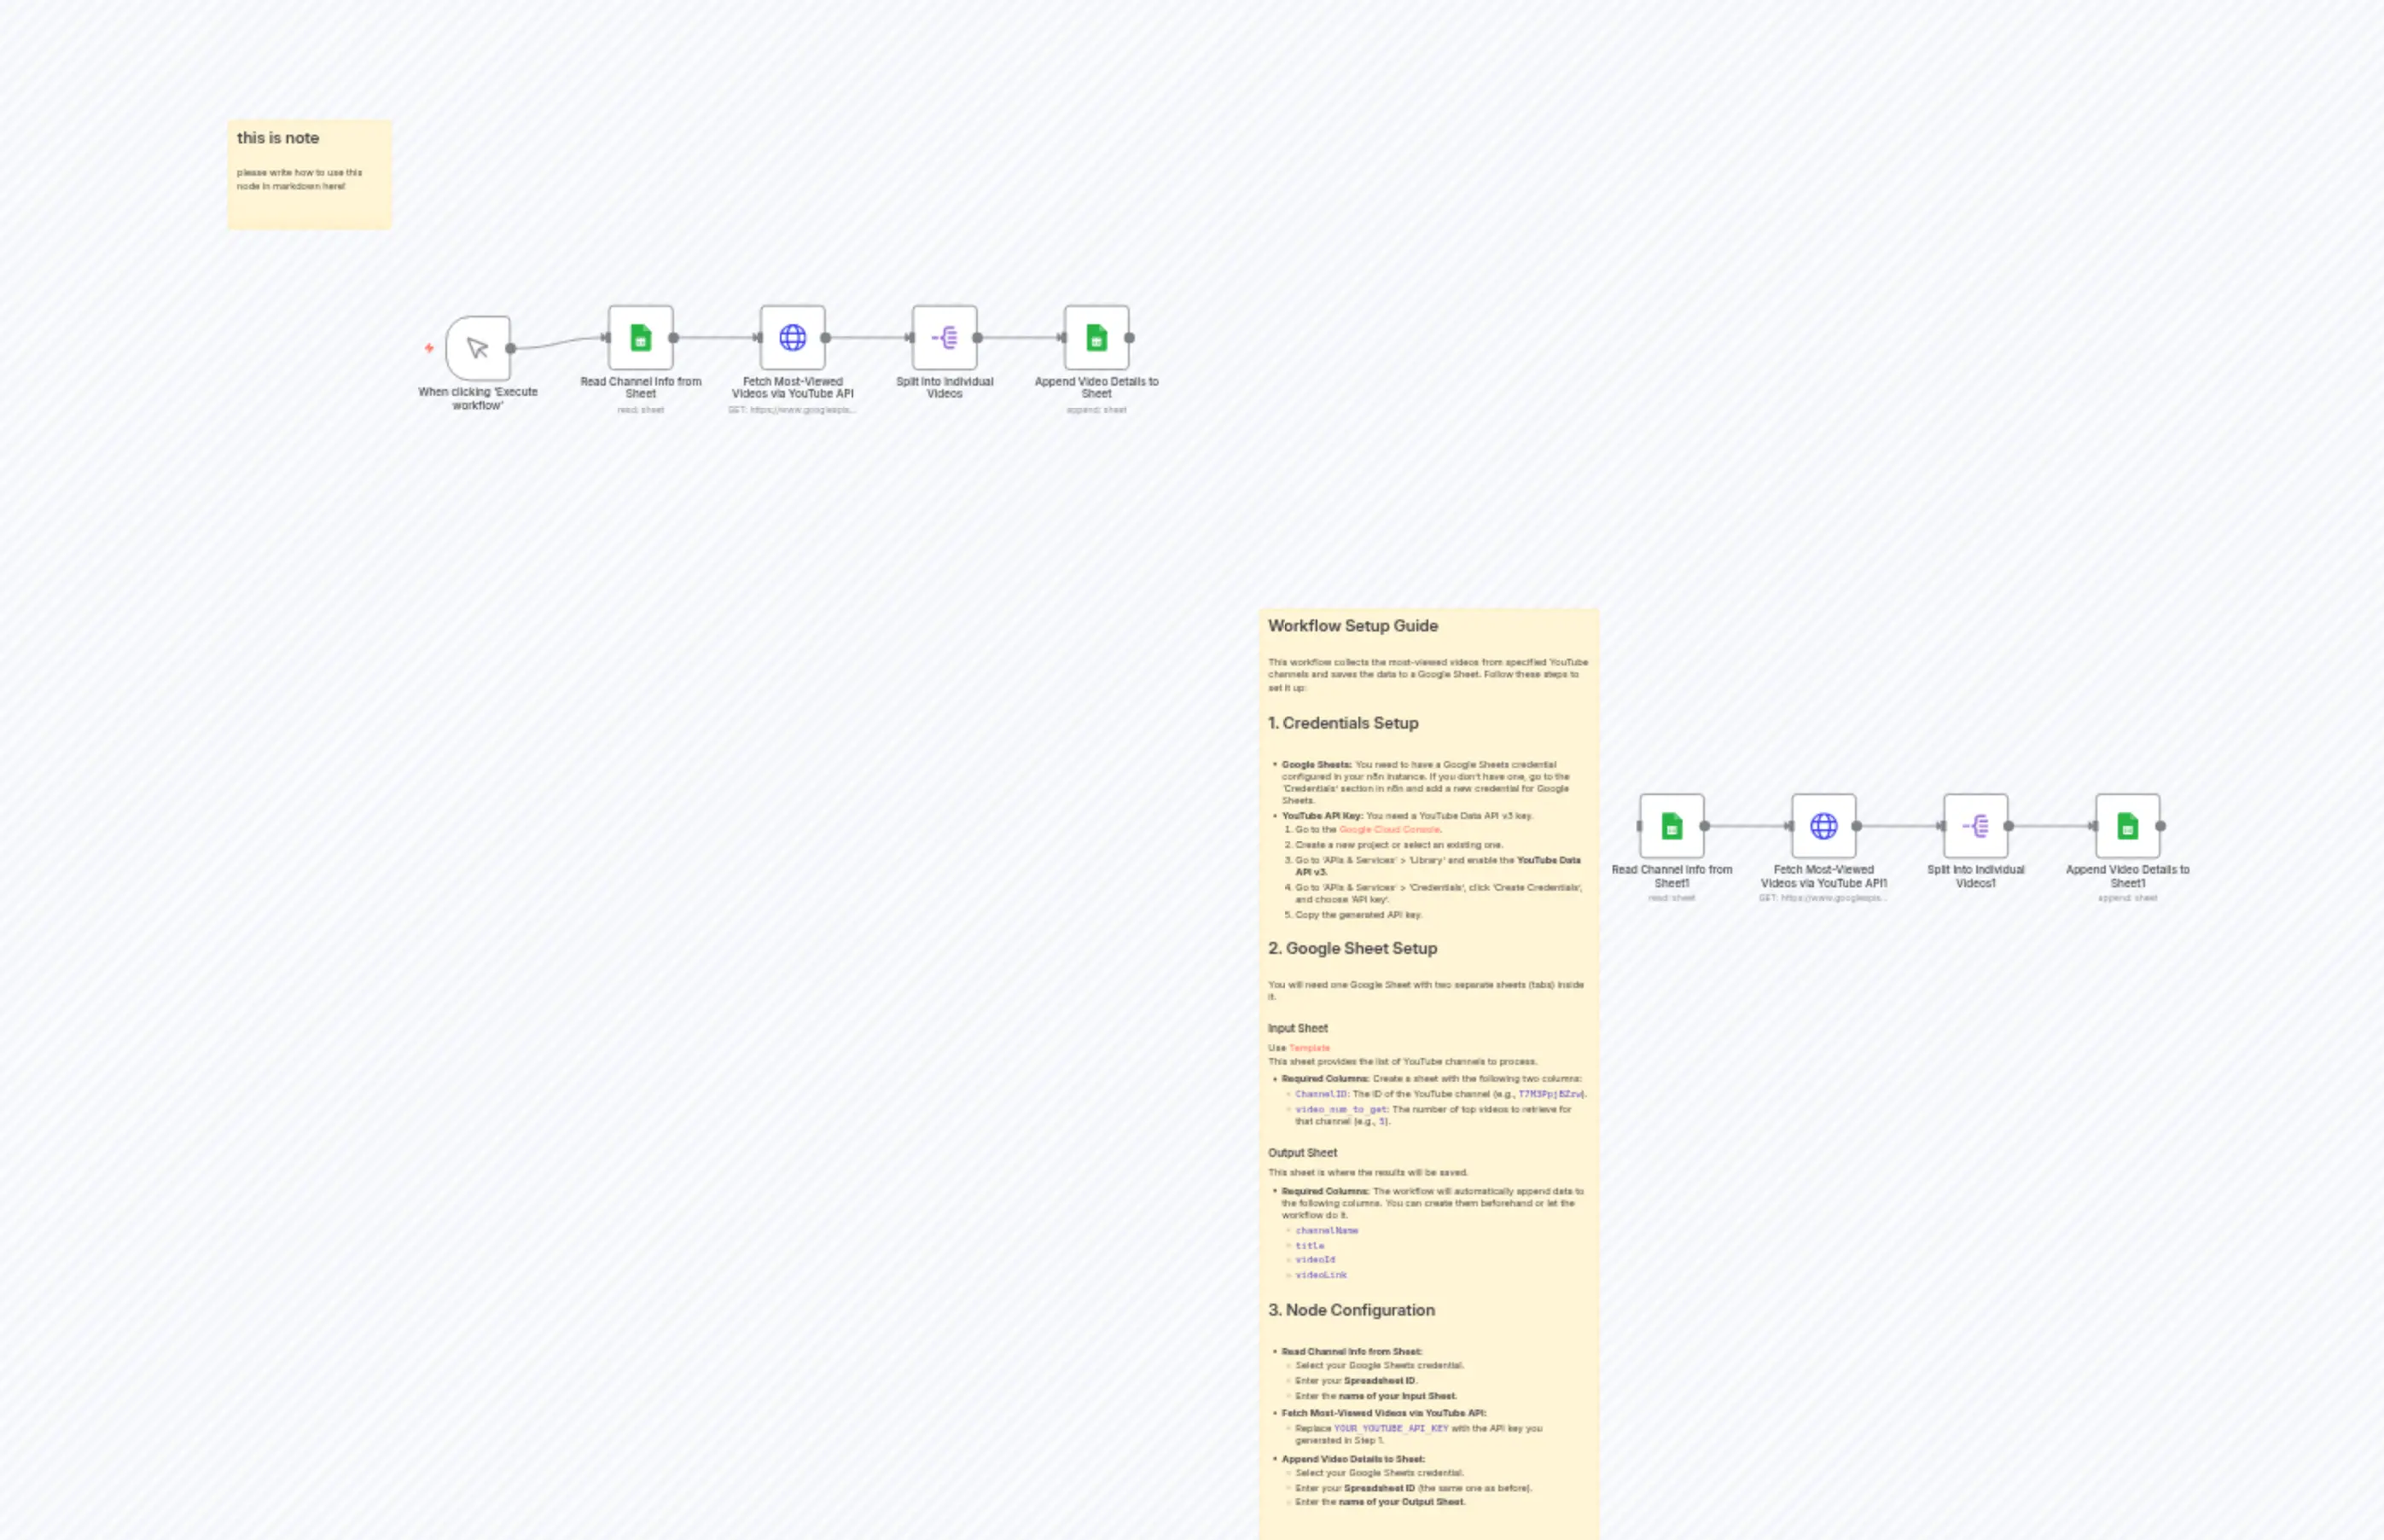2384x1540 pixels.
Task: Click the red trigger lightning bolt icon
Action: pos(429,348)
